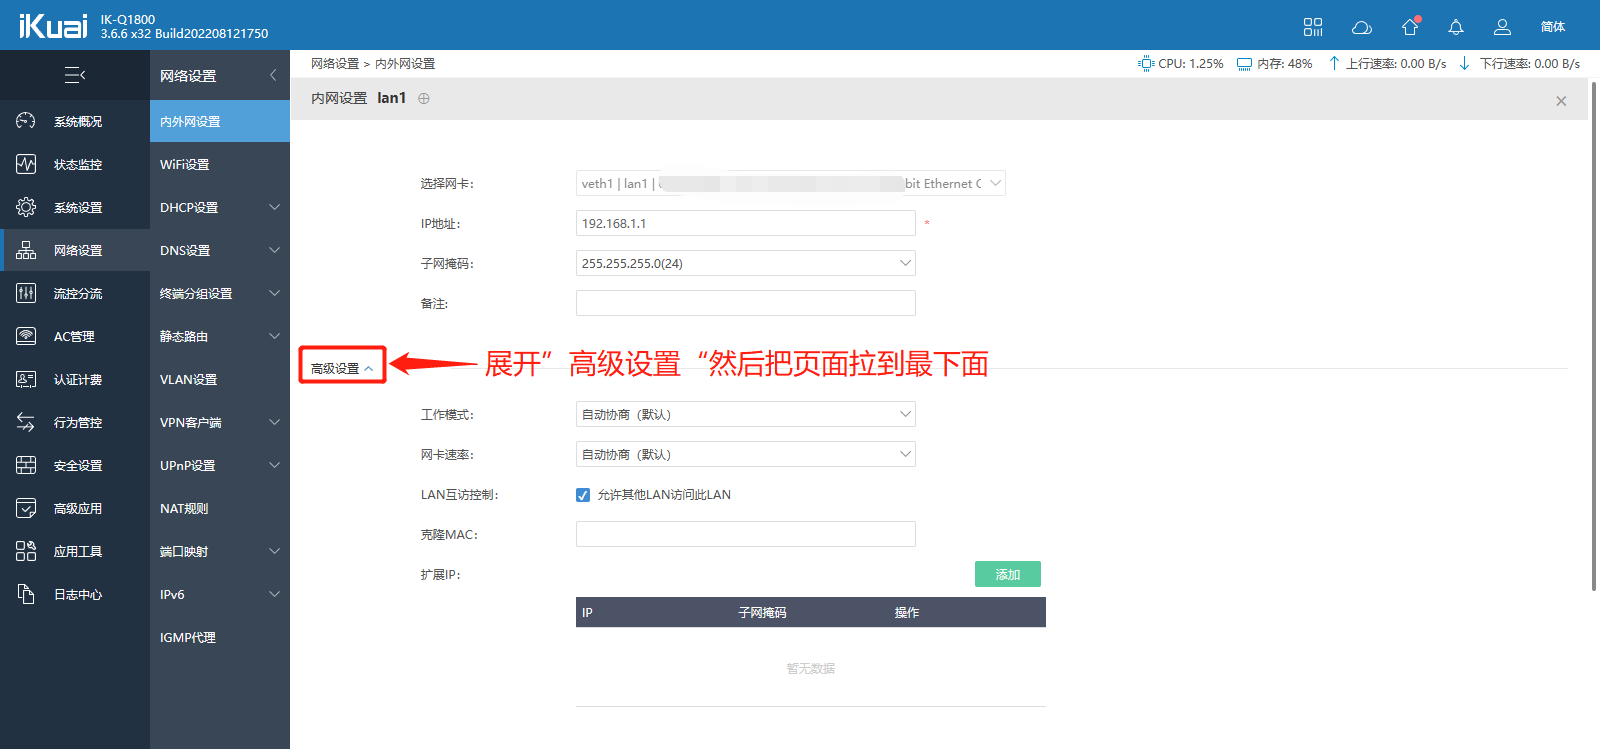Expand the DHCP设置 submenu
This screenshot has height=749, width=1600.
point(219,207)
